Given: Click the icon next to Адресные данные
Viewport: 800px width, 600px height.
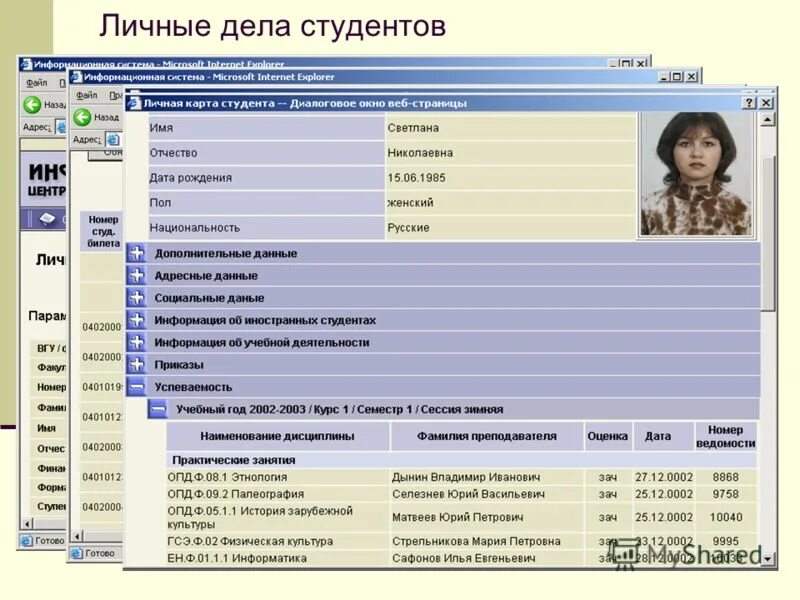Looking at the screenshot, I should (x=137, y=276).
